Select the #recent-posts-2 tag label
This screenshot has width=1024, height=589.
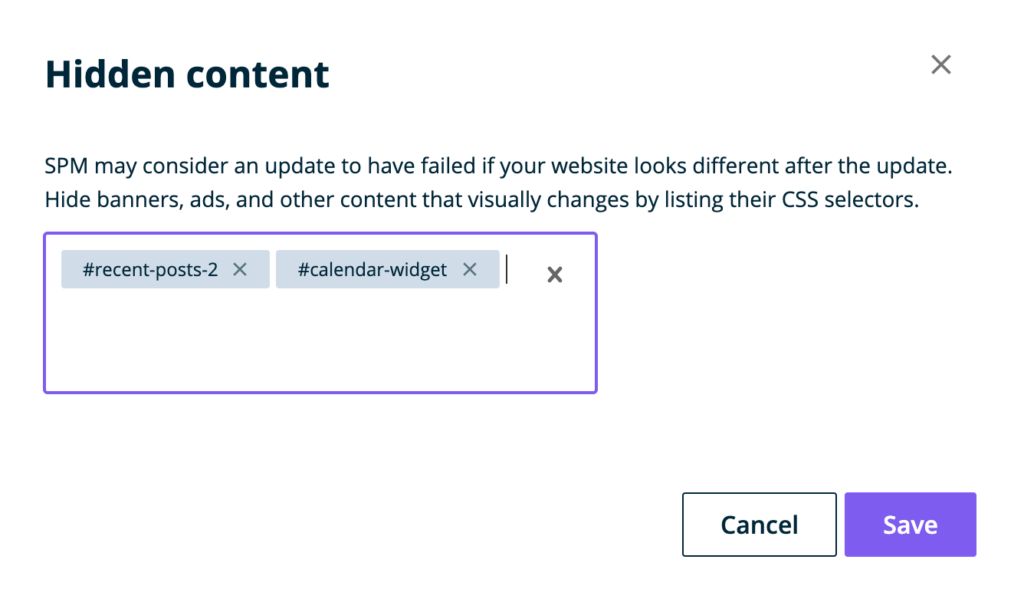[x=150, y=270]
